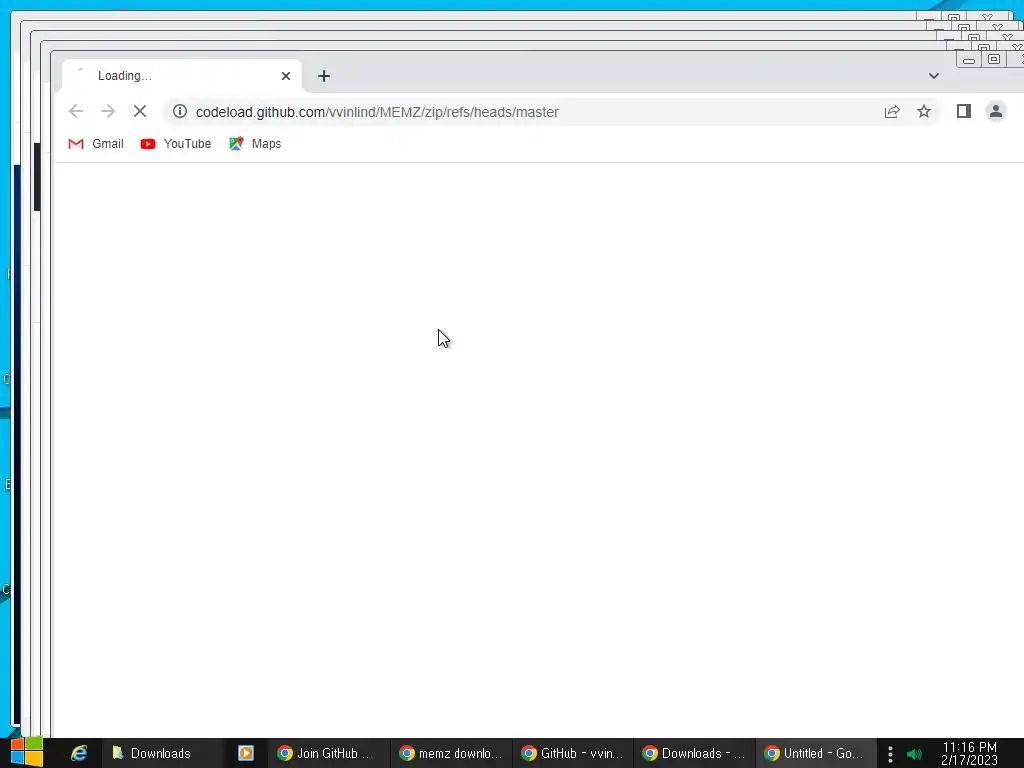Open the Gmail bookmark
The height and width of the screenshot is (768, 1024).
coord(95,144)
